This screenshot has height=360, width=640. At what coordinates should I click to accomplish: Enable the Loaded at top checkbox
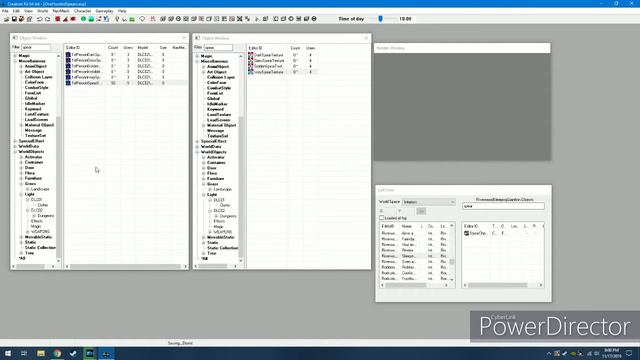click(x=382, y=218)
